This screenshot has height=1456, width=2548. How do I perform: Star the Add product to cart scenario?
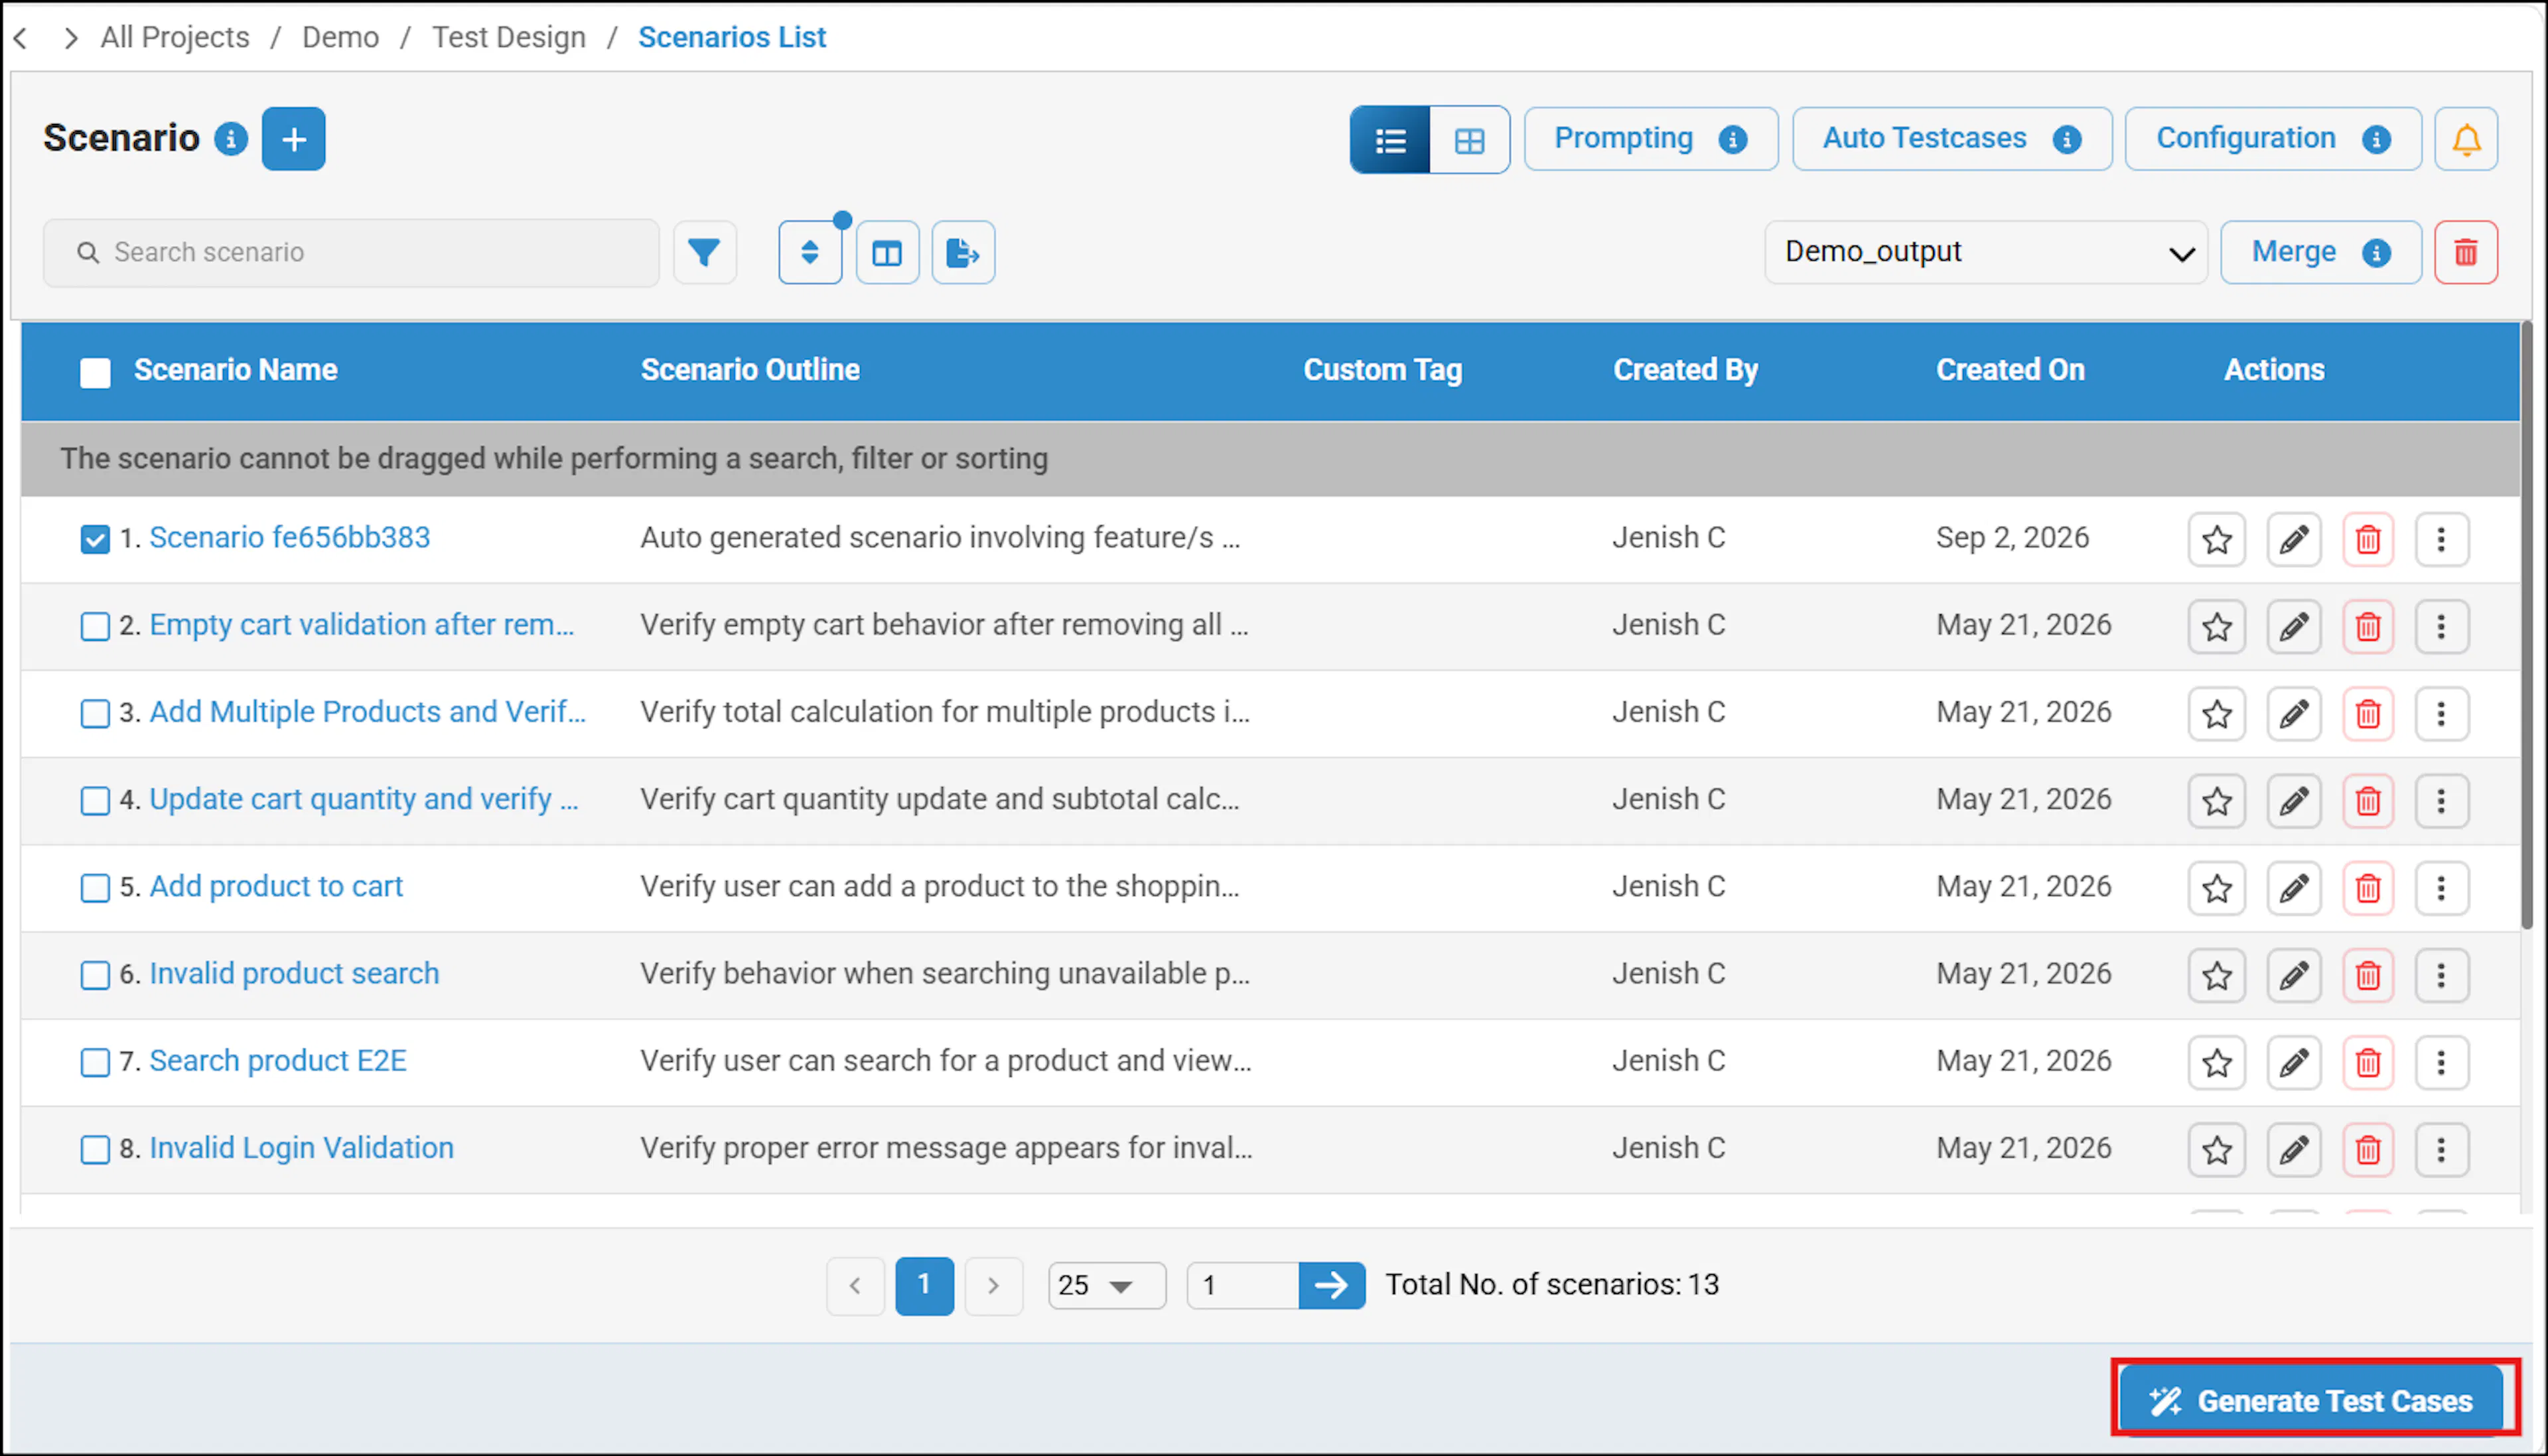pos(2217,888)
